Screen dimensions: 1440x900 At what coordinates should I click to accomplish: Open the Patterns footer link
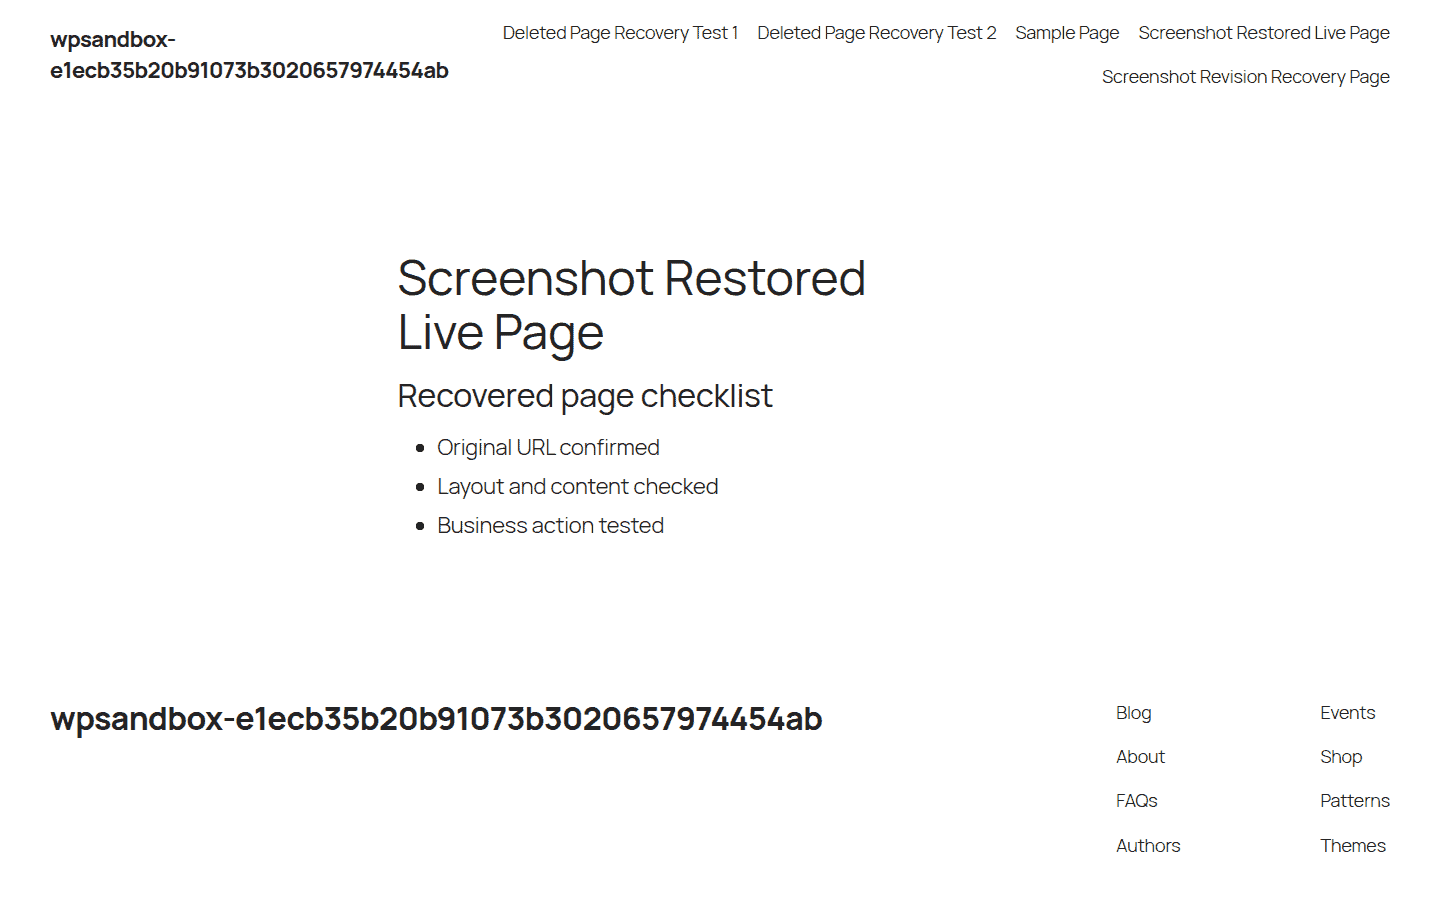1355,801
